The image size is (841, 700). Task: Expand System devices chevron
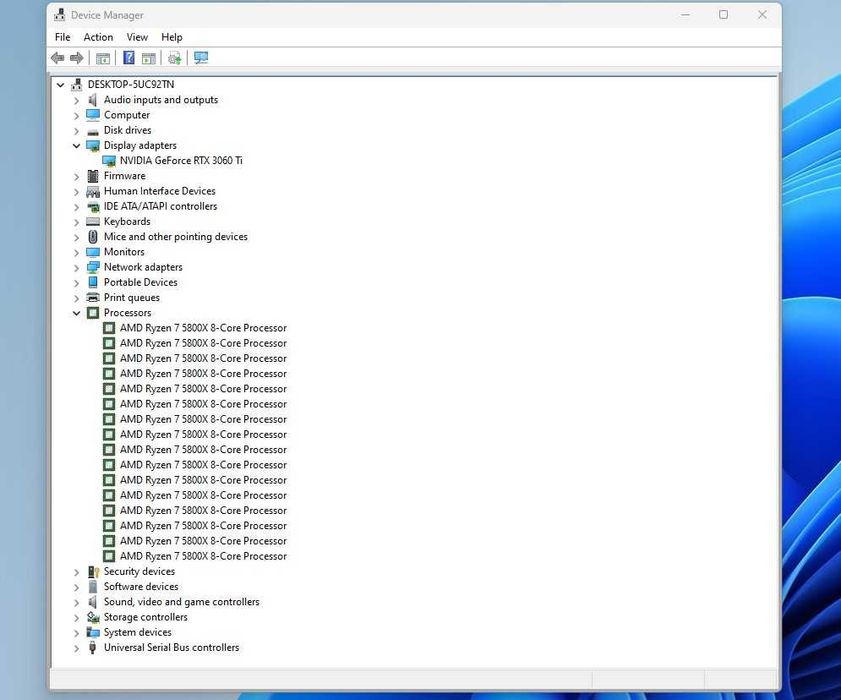76,633
